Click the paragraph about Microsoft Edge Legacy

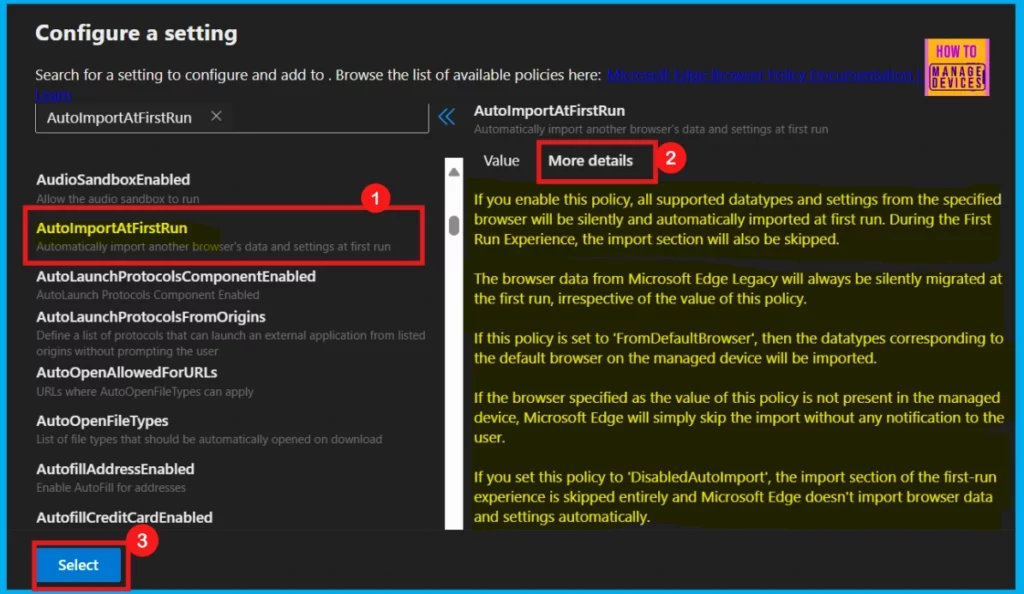(x=738, y=289)
